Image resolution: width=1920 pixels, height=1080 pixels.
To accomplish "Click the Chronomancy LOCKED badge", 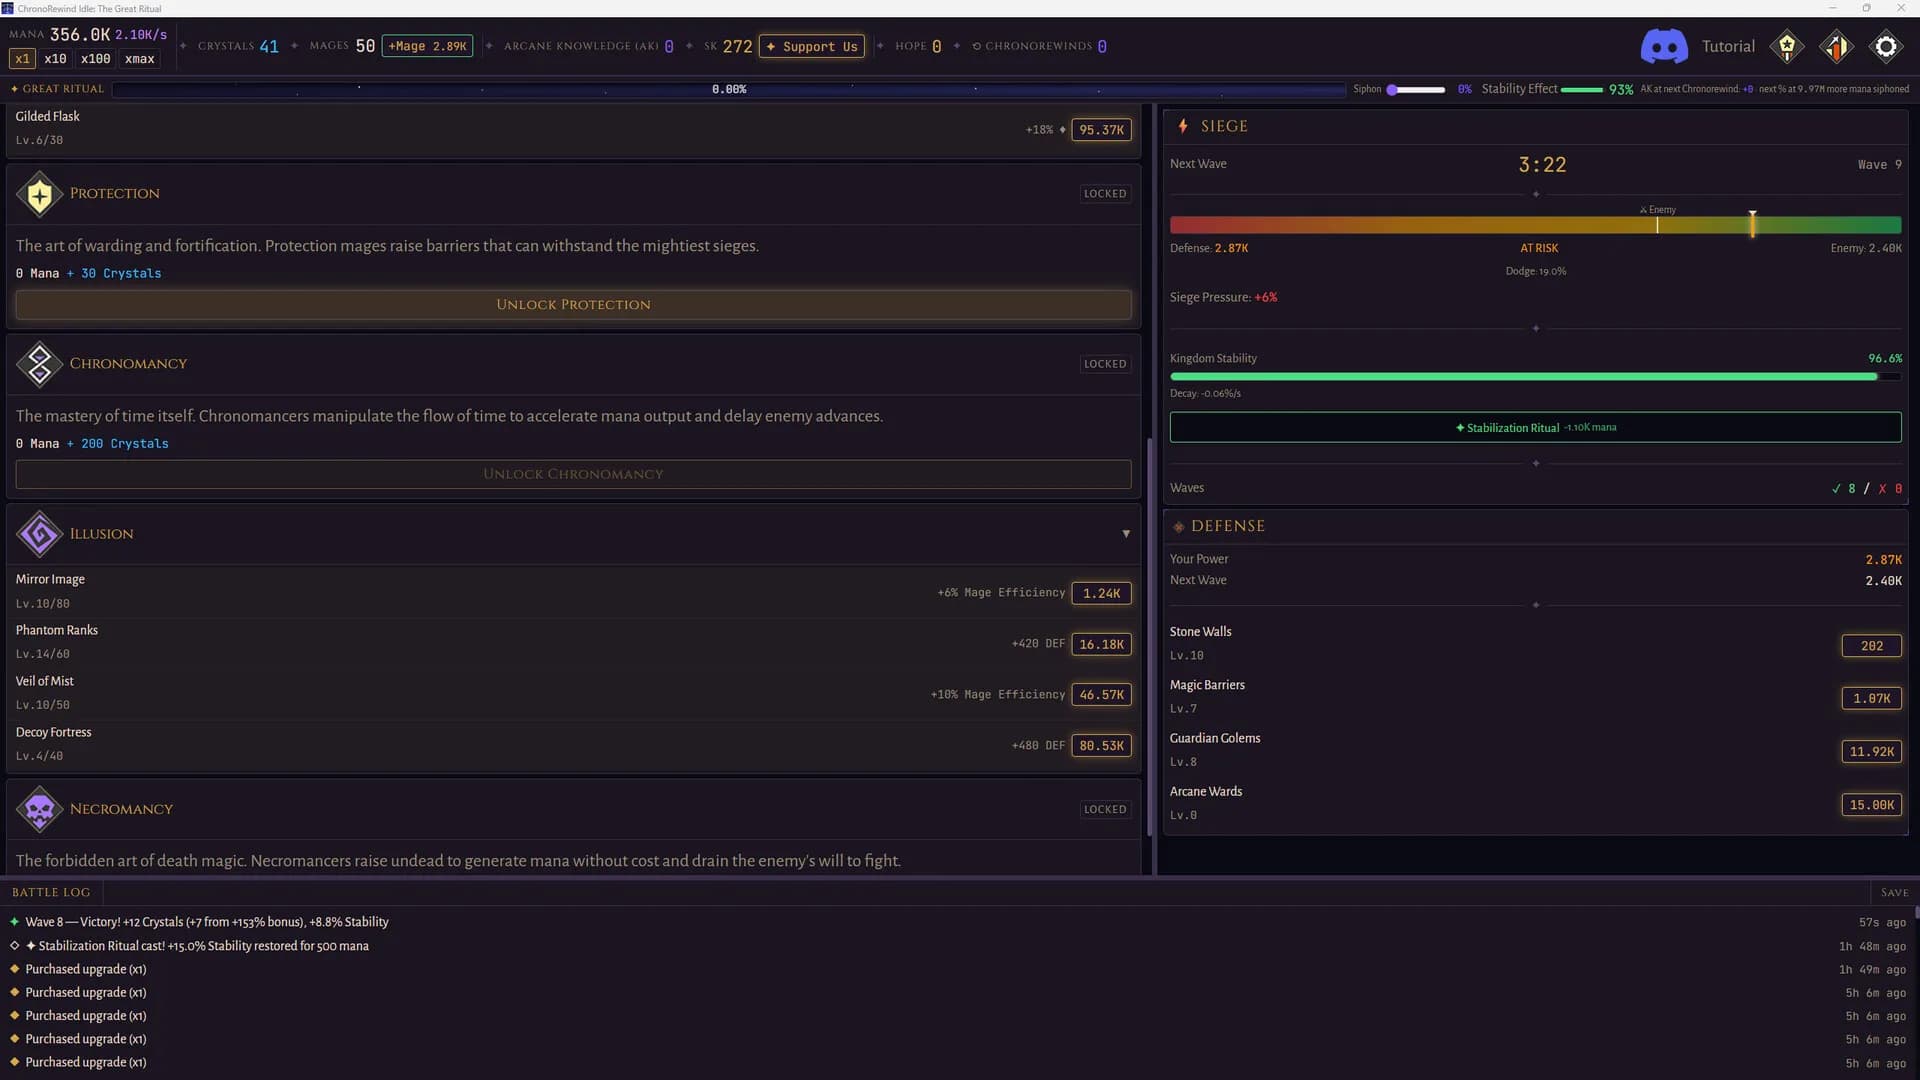I will tap(1104, 364).
